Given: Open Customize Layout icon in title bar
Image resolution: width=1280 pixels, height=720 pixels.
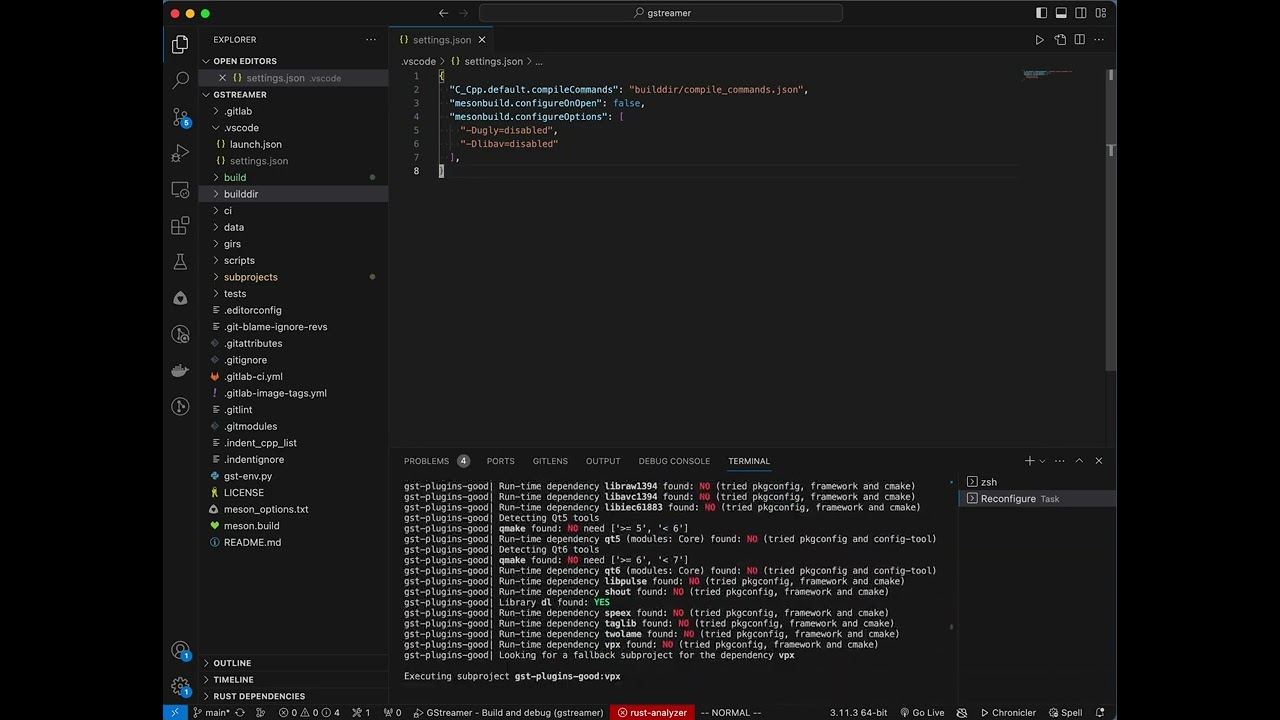Looking at the screenshot, I should (x=1101, y=13).
